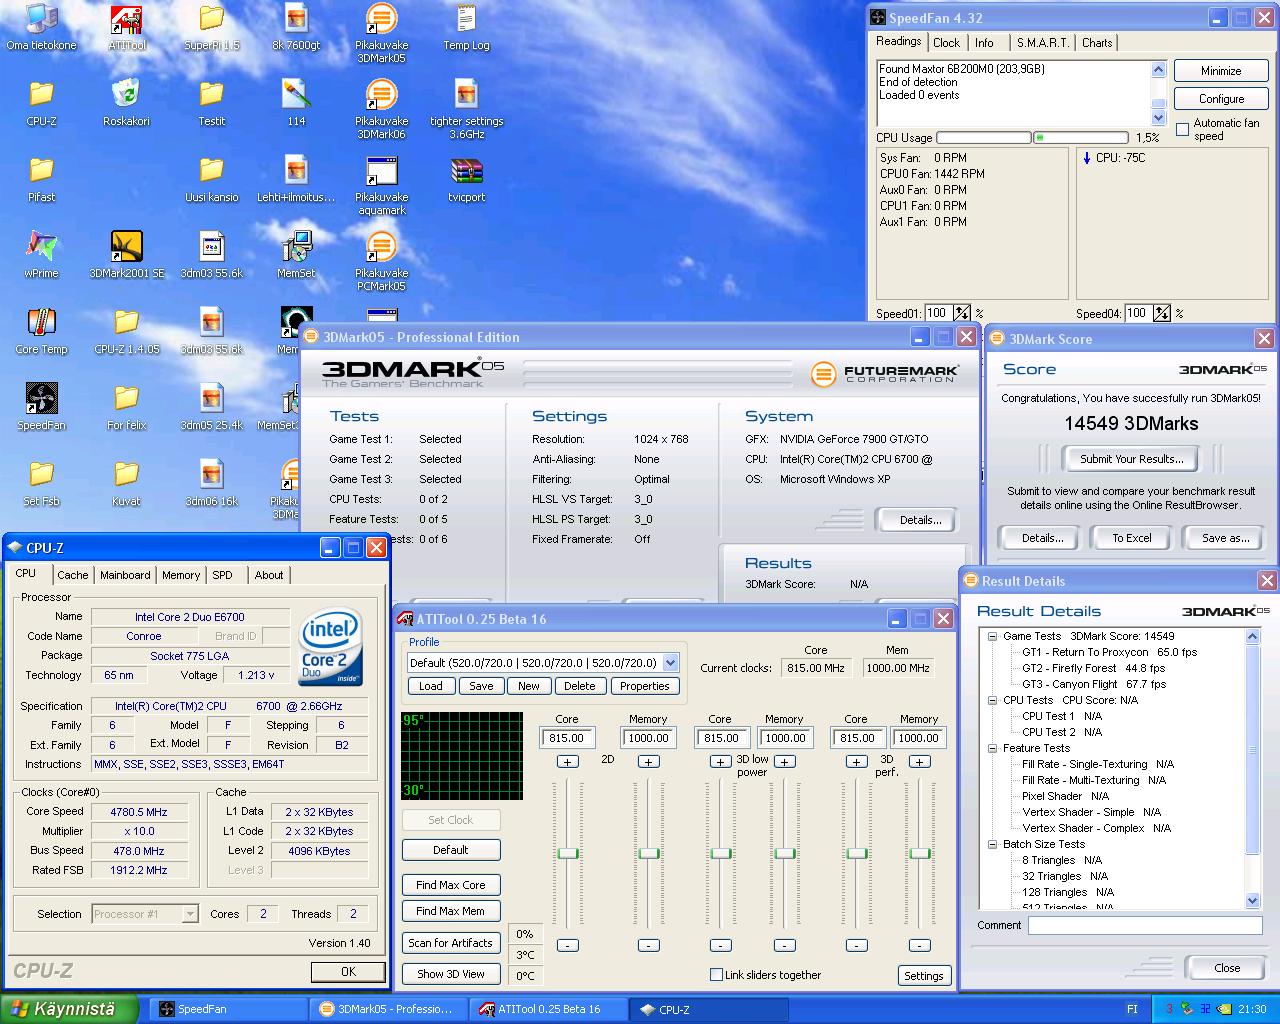Open the Oma tietokone desktop icon
This screenshot has height=1024, width=1280.
[41, 28]
